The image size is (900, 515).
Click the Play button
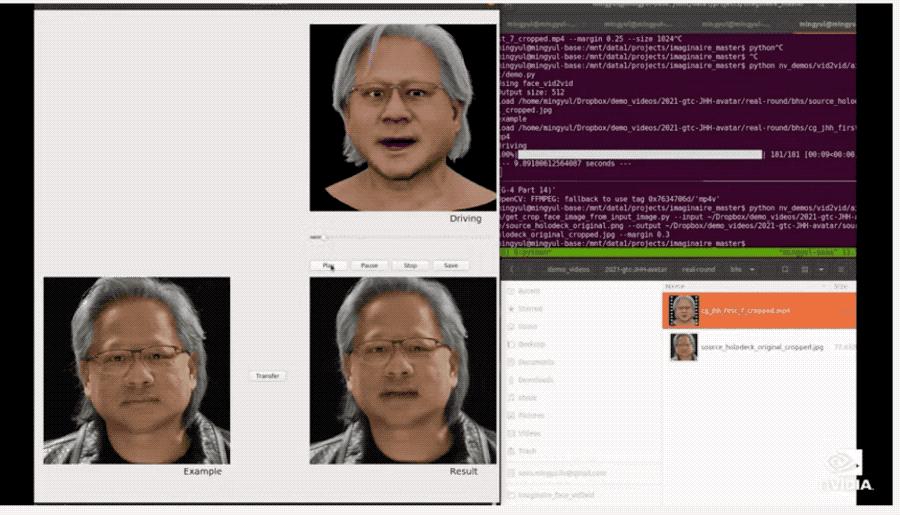[x=329, y=265]
